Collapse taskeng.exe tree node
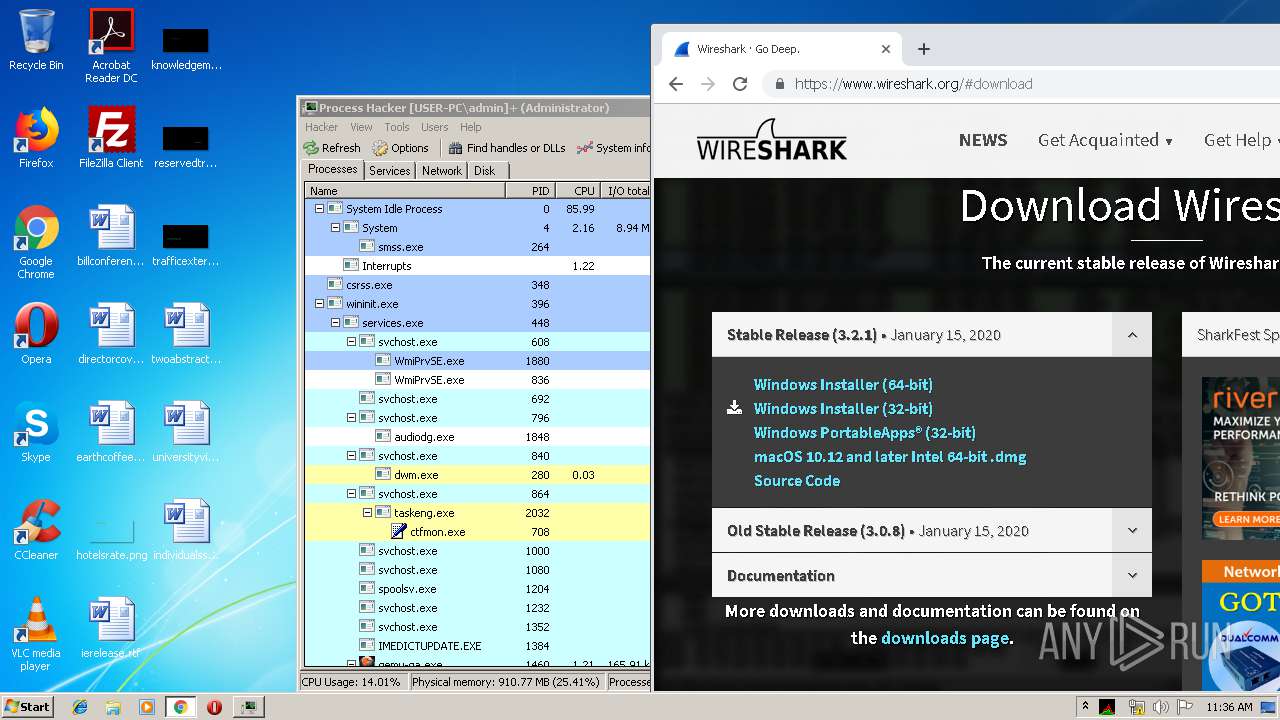Image resolution: width=1280 pixels, height=720 pixels. point(367,513)
